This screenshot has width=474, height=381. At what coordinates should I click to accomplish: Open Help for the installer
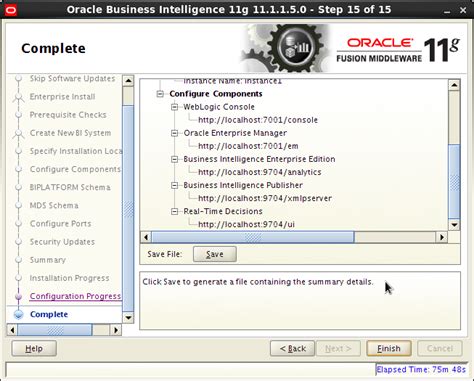[x=34, y=349]
